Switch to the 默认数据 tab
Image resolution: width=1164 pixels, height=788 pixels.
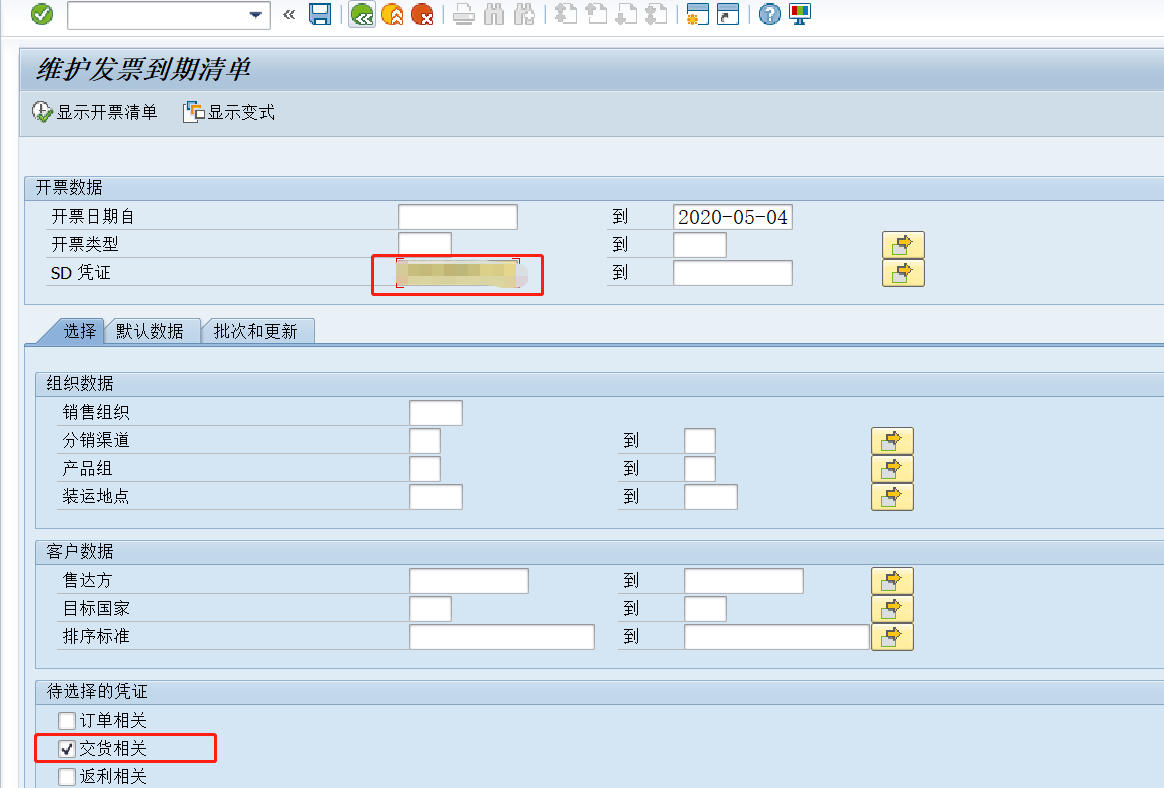pos(152,331)
